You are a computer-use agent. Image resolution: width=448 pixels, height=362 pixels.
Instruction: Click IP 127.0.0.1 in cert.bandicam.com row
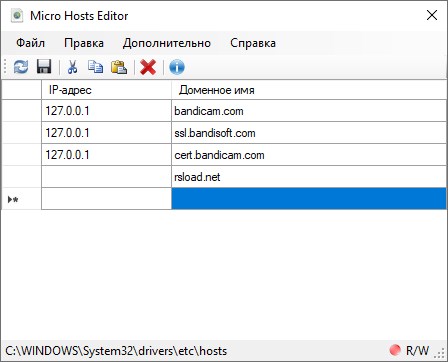pyautogui.click(x=106, y=155)
